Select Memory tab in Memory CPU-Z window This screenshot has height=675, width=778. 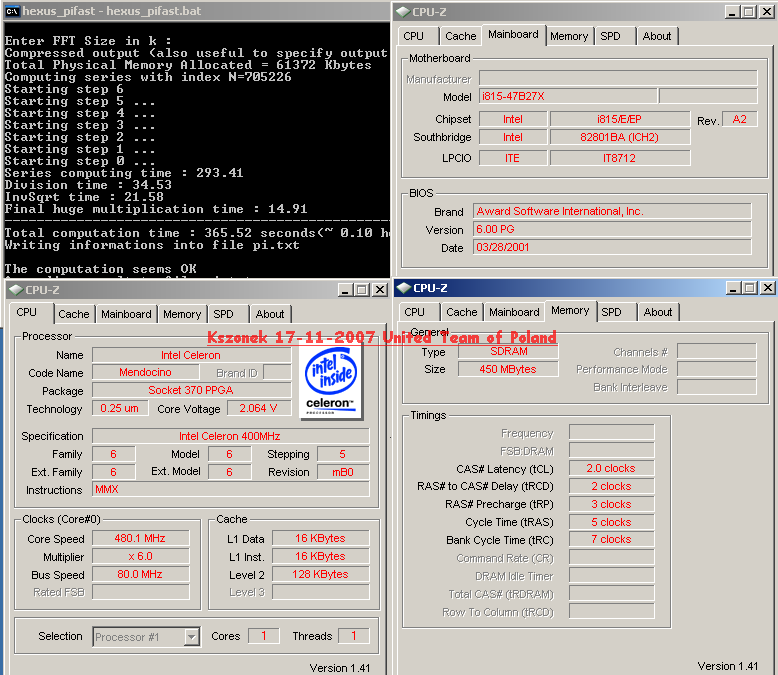coord(570,310)
